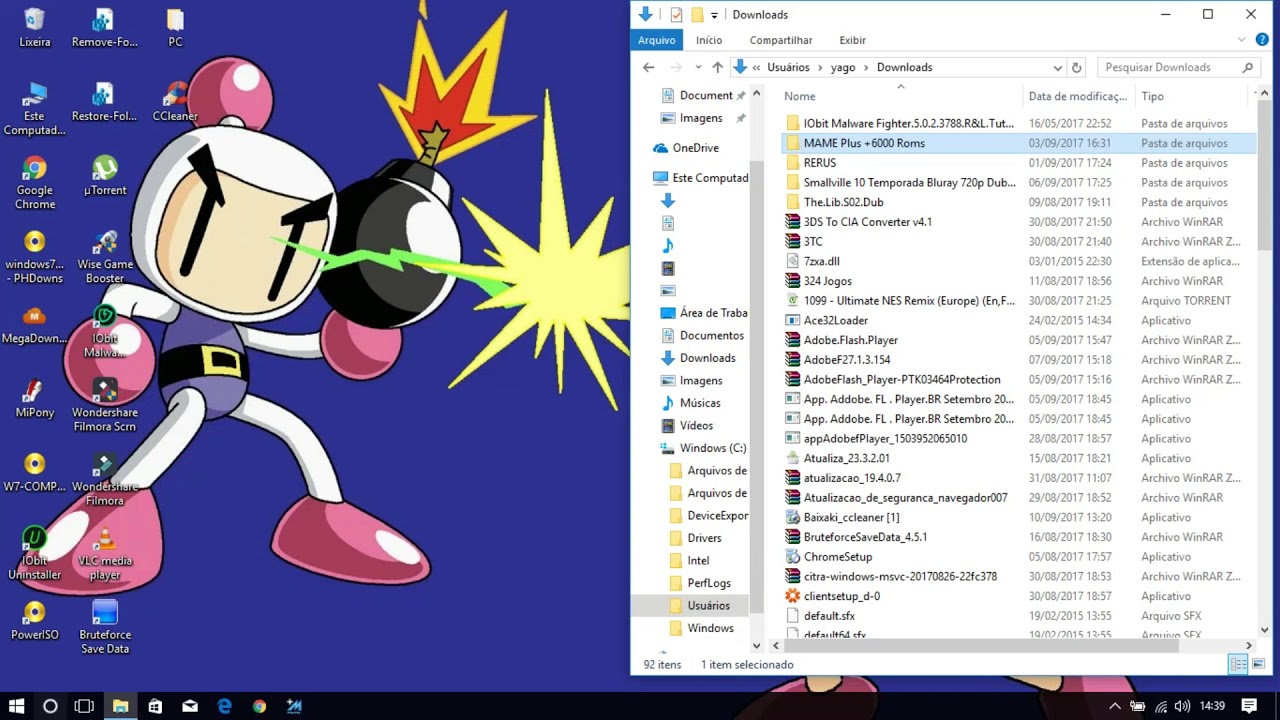This screenshot has width=1280, height=720.
Task: Expand the address bar history dropdown
Action: point(1057,67)
